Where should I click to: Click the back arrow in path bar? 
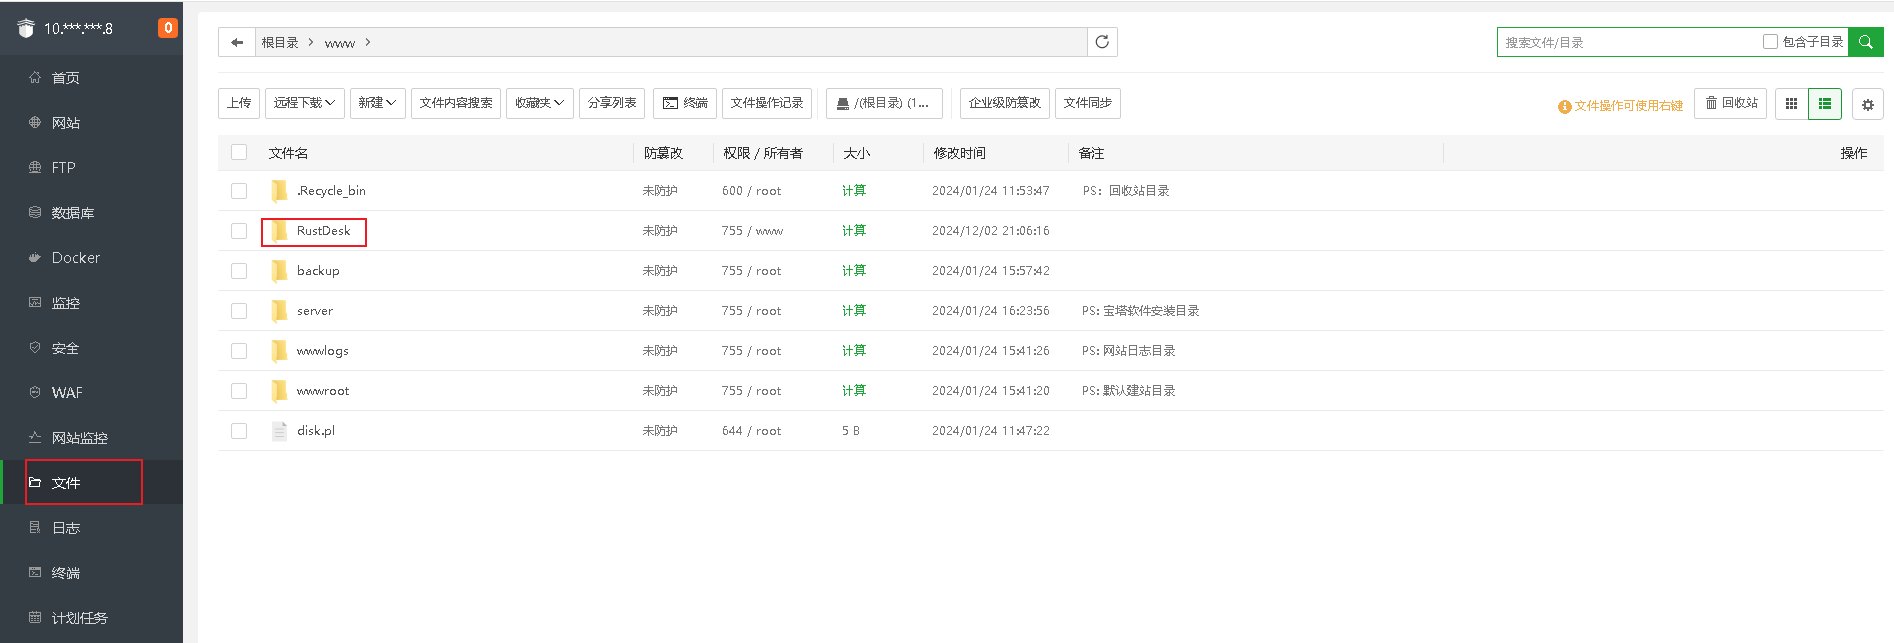click(237, 42)
